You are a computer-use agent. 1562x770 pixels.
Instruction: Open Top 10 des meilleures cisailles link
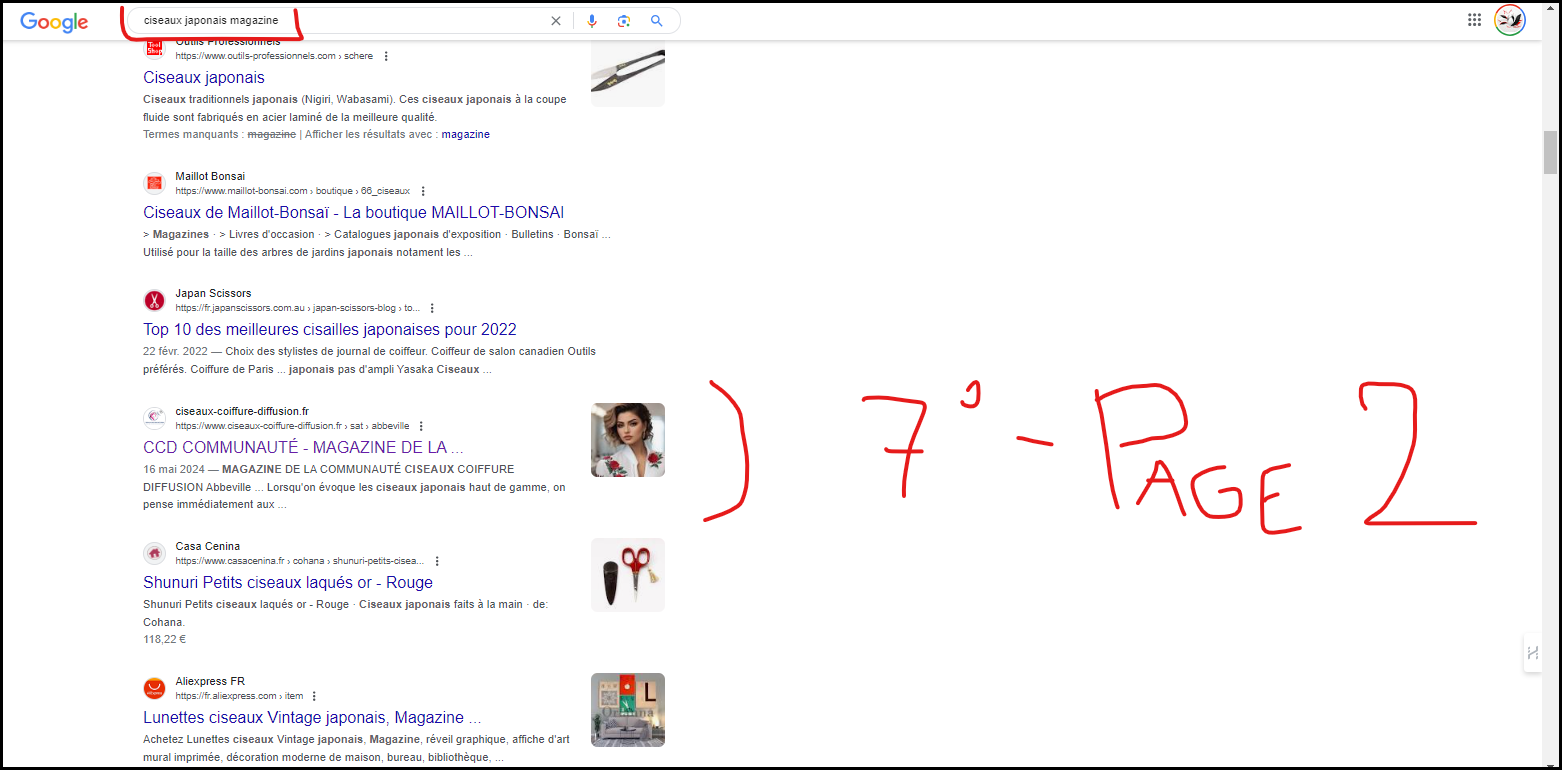point(330,330)
